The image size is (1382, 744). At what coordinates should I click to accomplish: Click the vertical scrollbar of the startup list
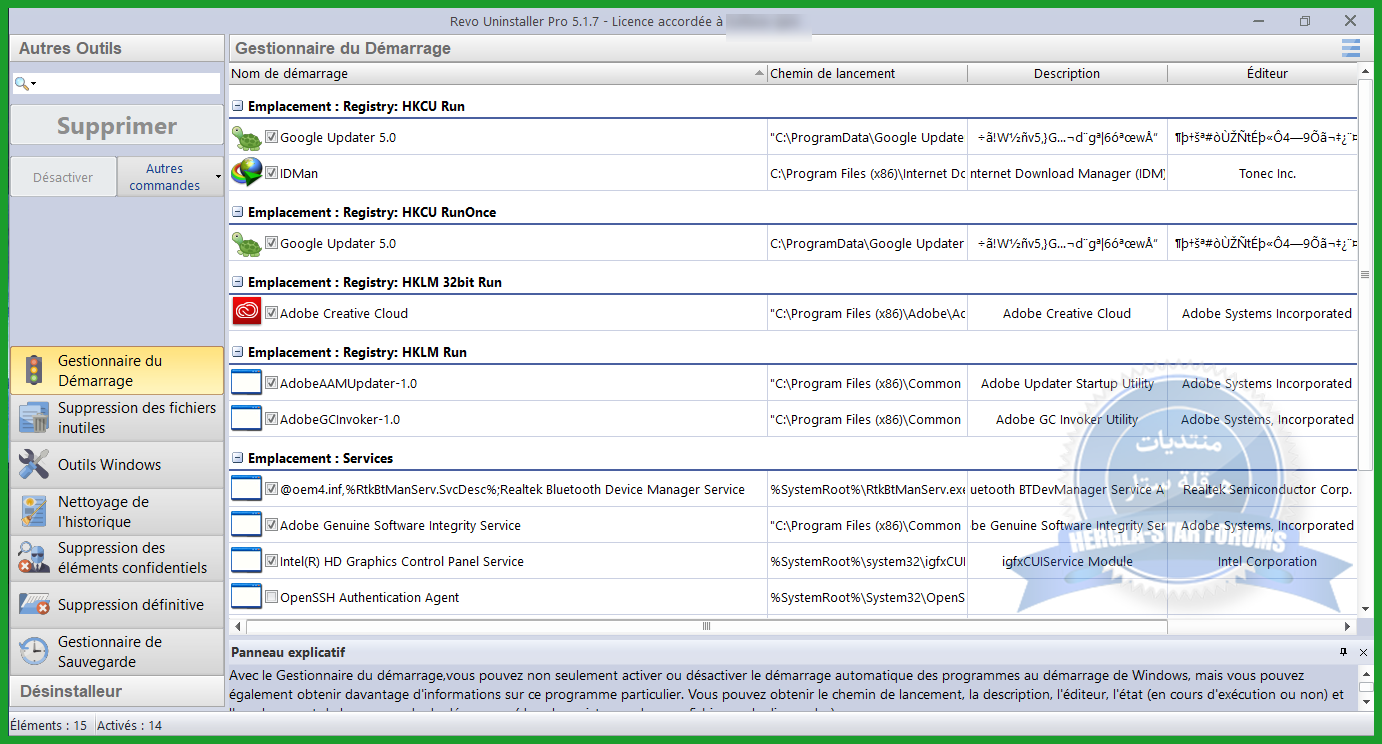[1365, 275]
